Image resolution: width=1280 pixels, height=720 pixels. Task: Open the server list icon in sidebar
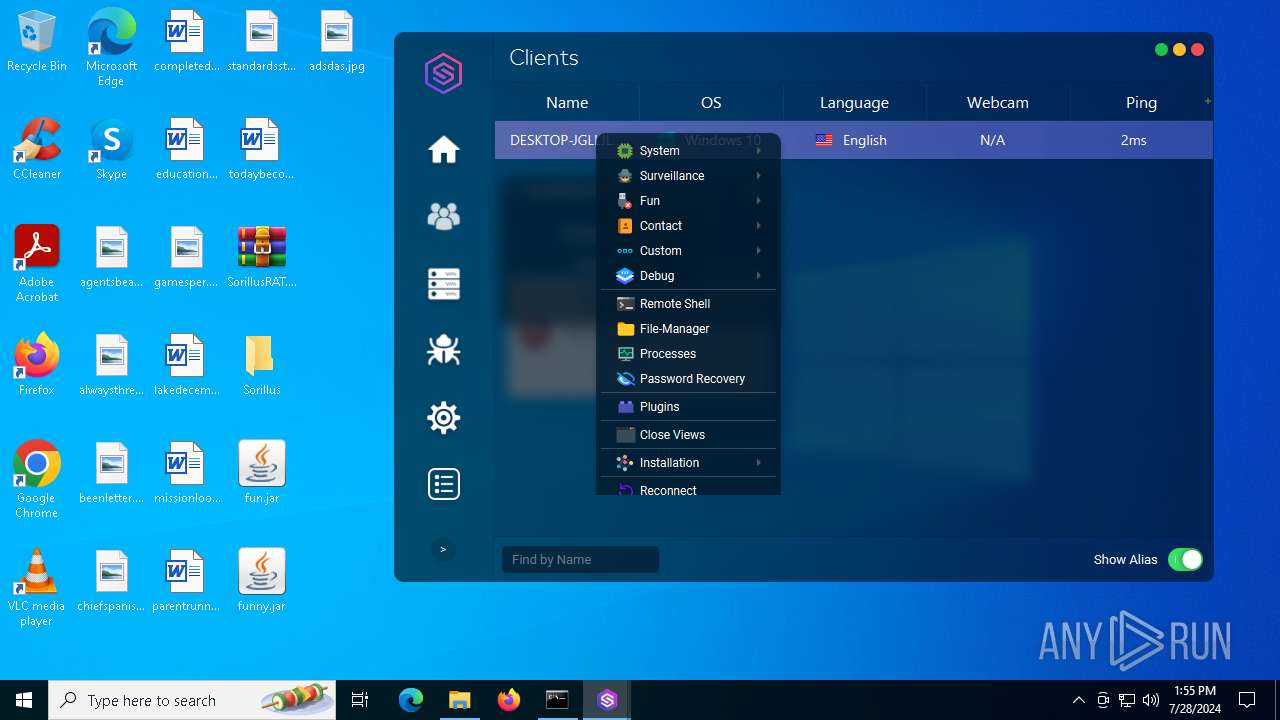click(443, 284)
